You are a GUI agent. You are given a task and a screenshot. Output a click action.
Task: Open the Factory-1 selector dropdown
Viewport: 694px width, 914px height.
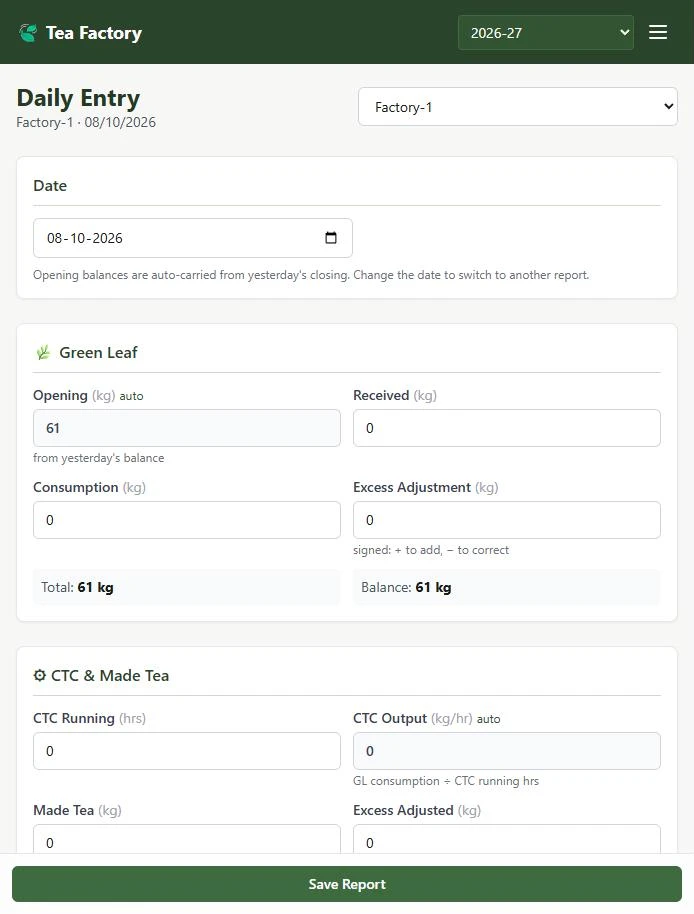[517, 107]
